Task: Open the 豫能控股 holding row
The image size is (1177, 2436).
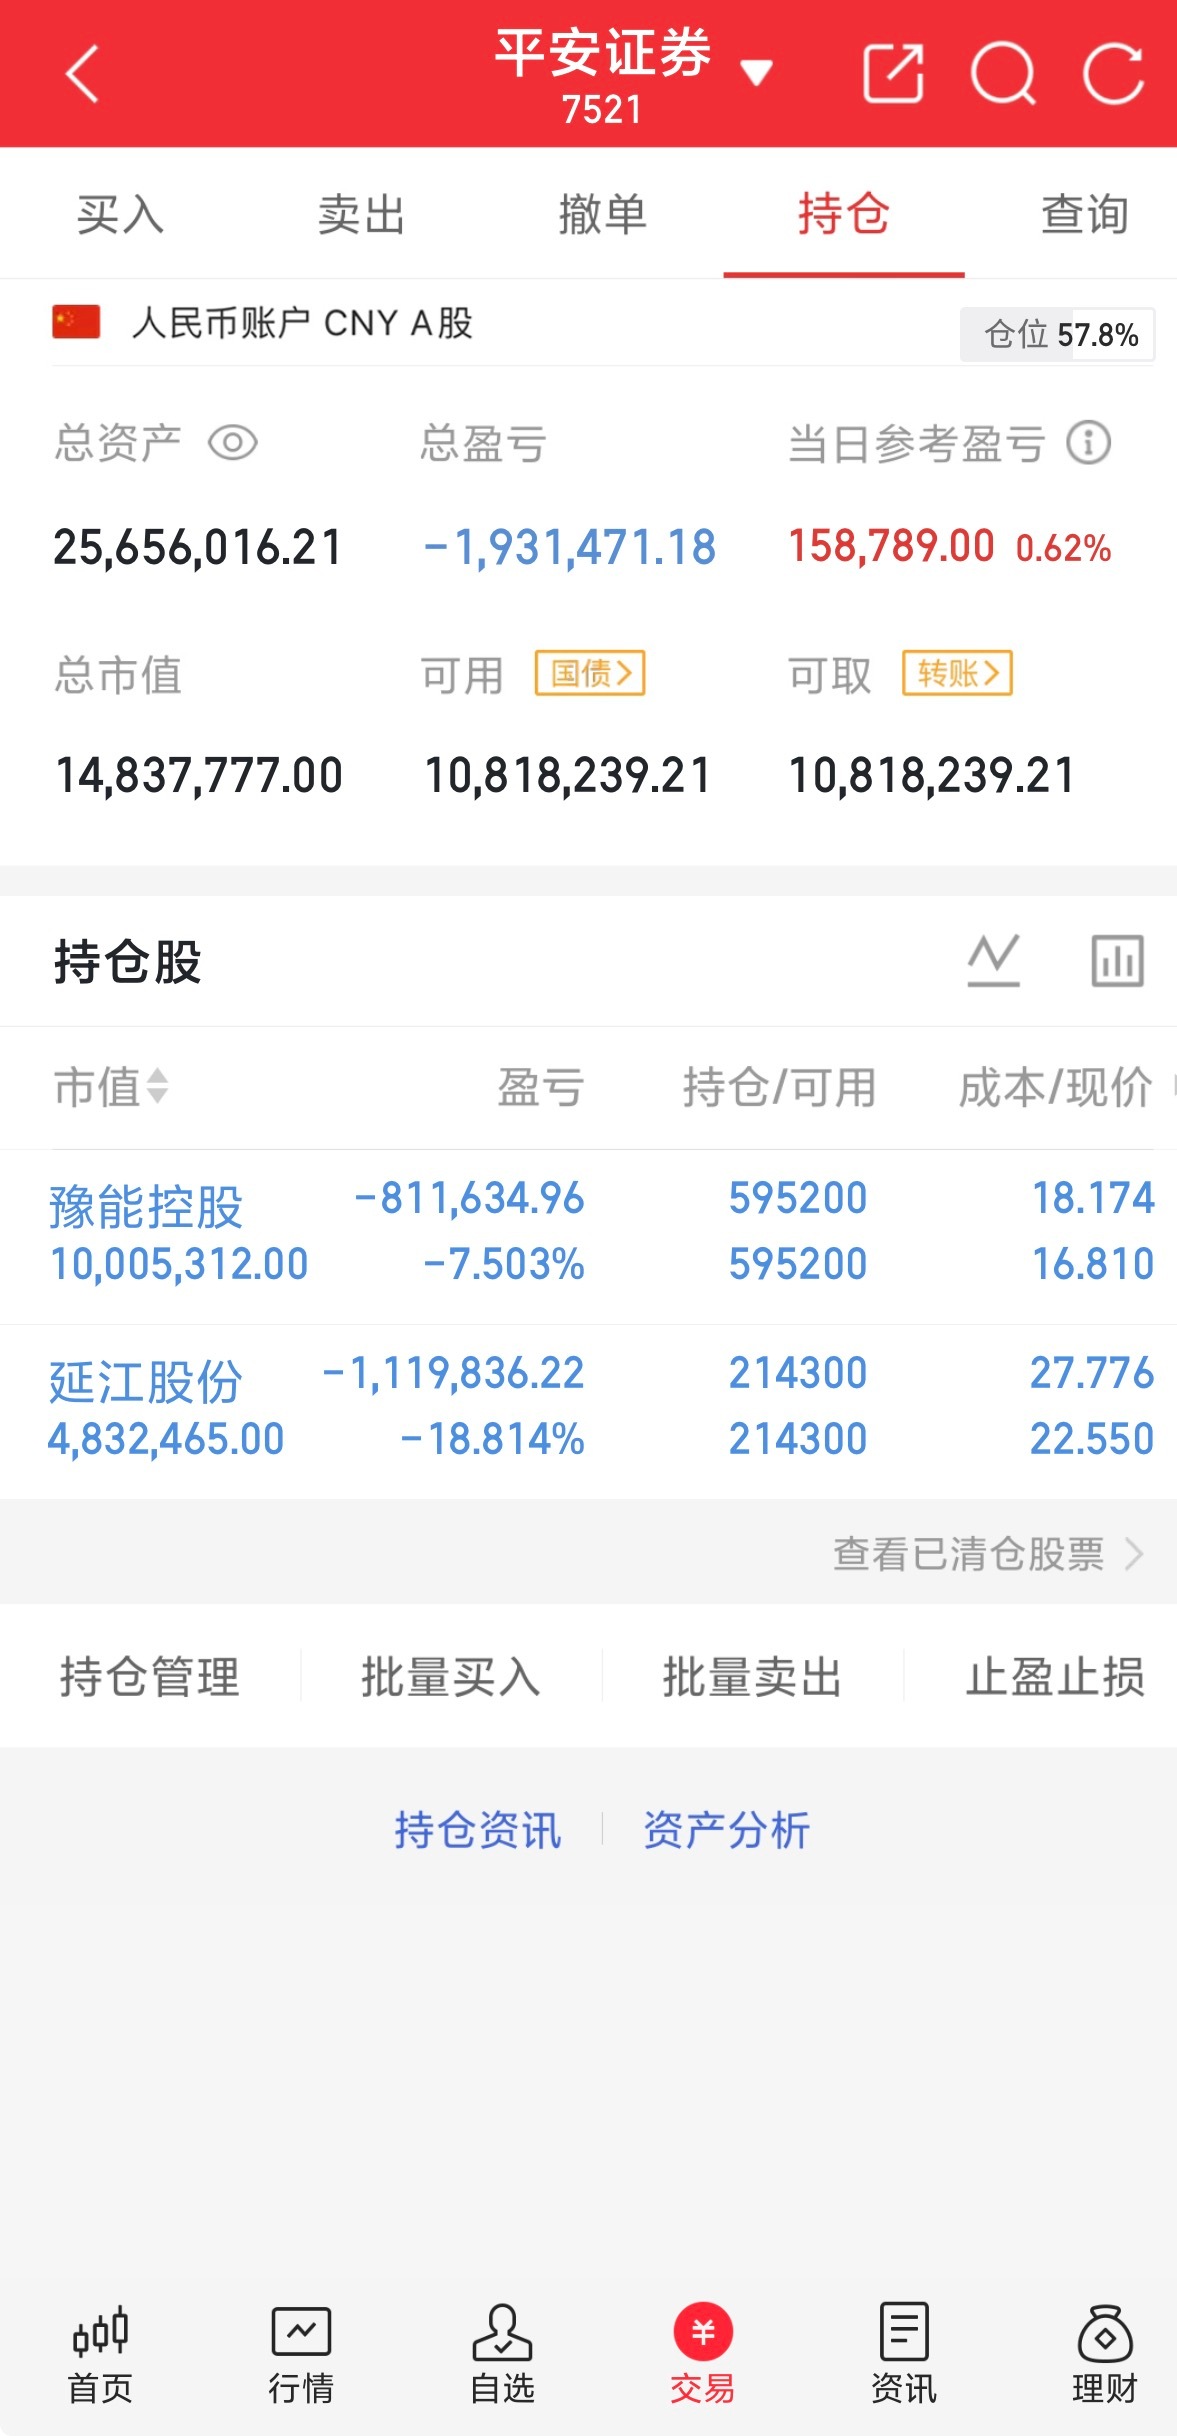Action: point(588,1237)
